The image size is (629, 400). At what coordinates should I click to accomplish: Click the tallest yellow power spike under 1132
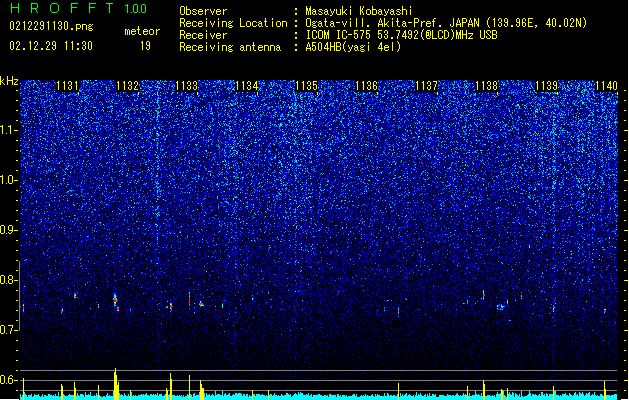pos(116,384)
